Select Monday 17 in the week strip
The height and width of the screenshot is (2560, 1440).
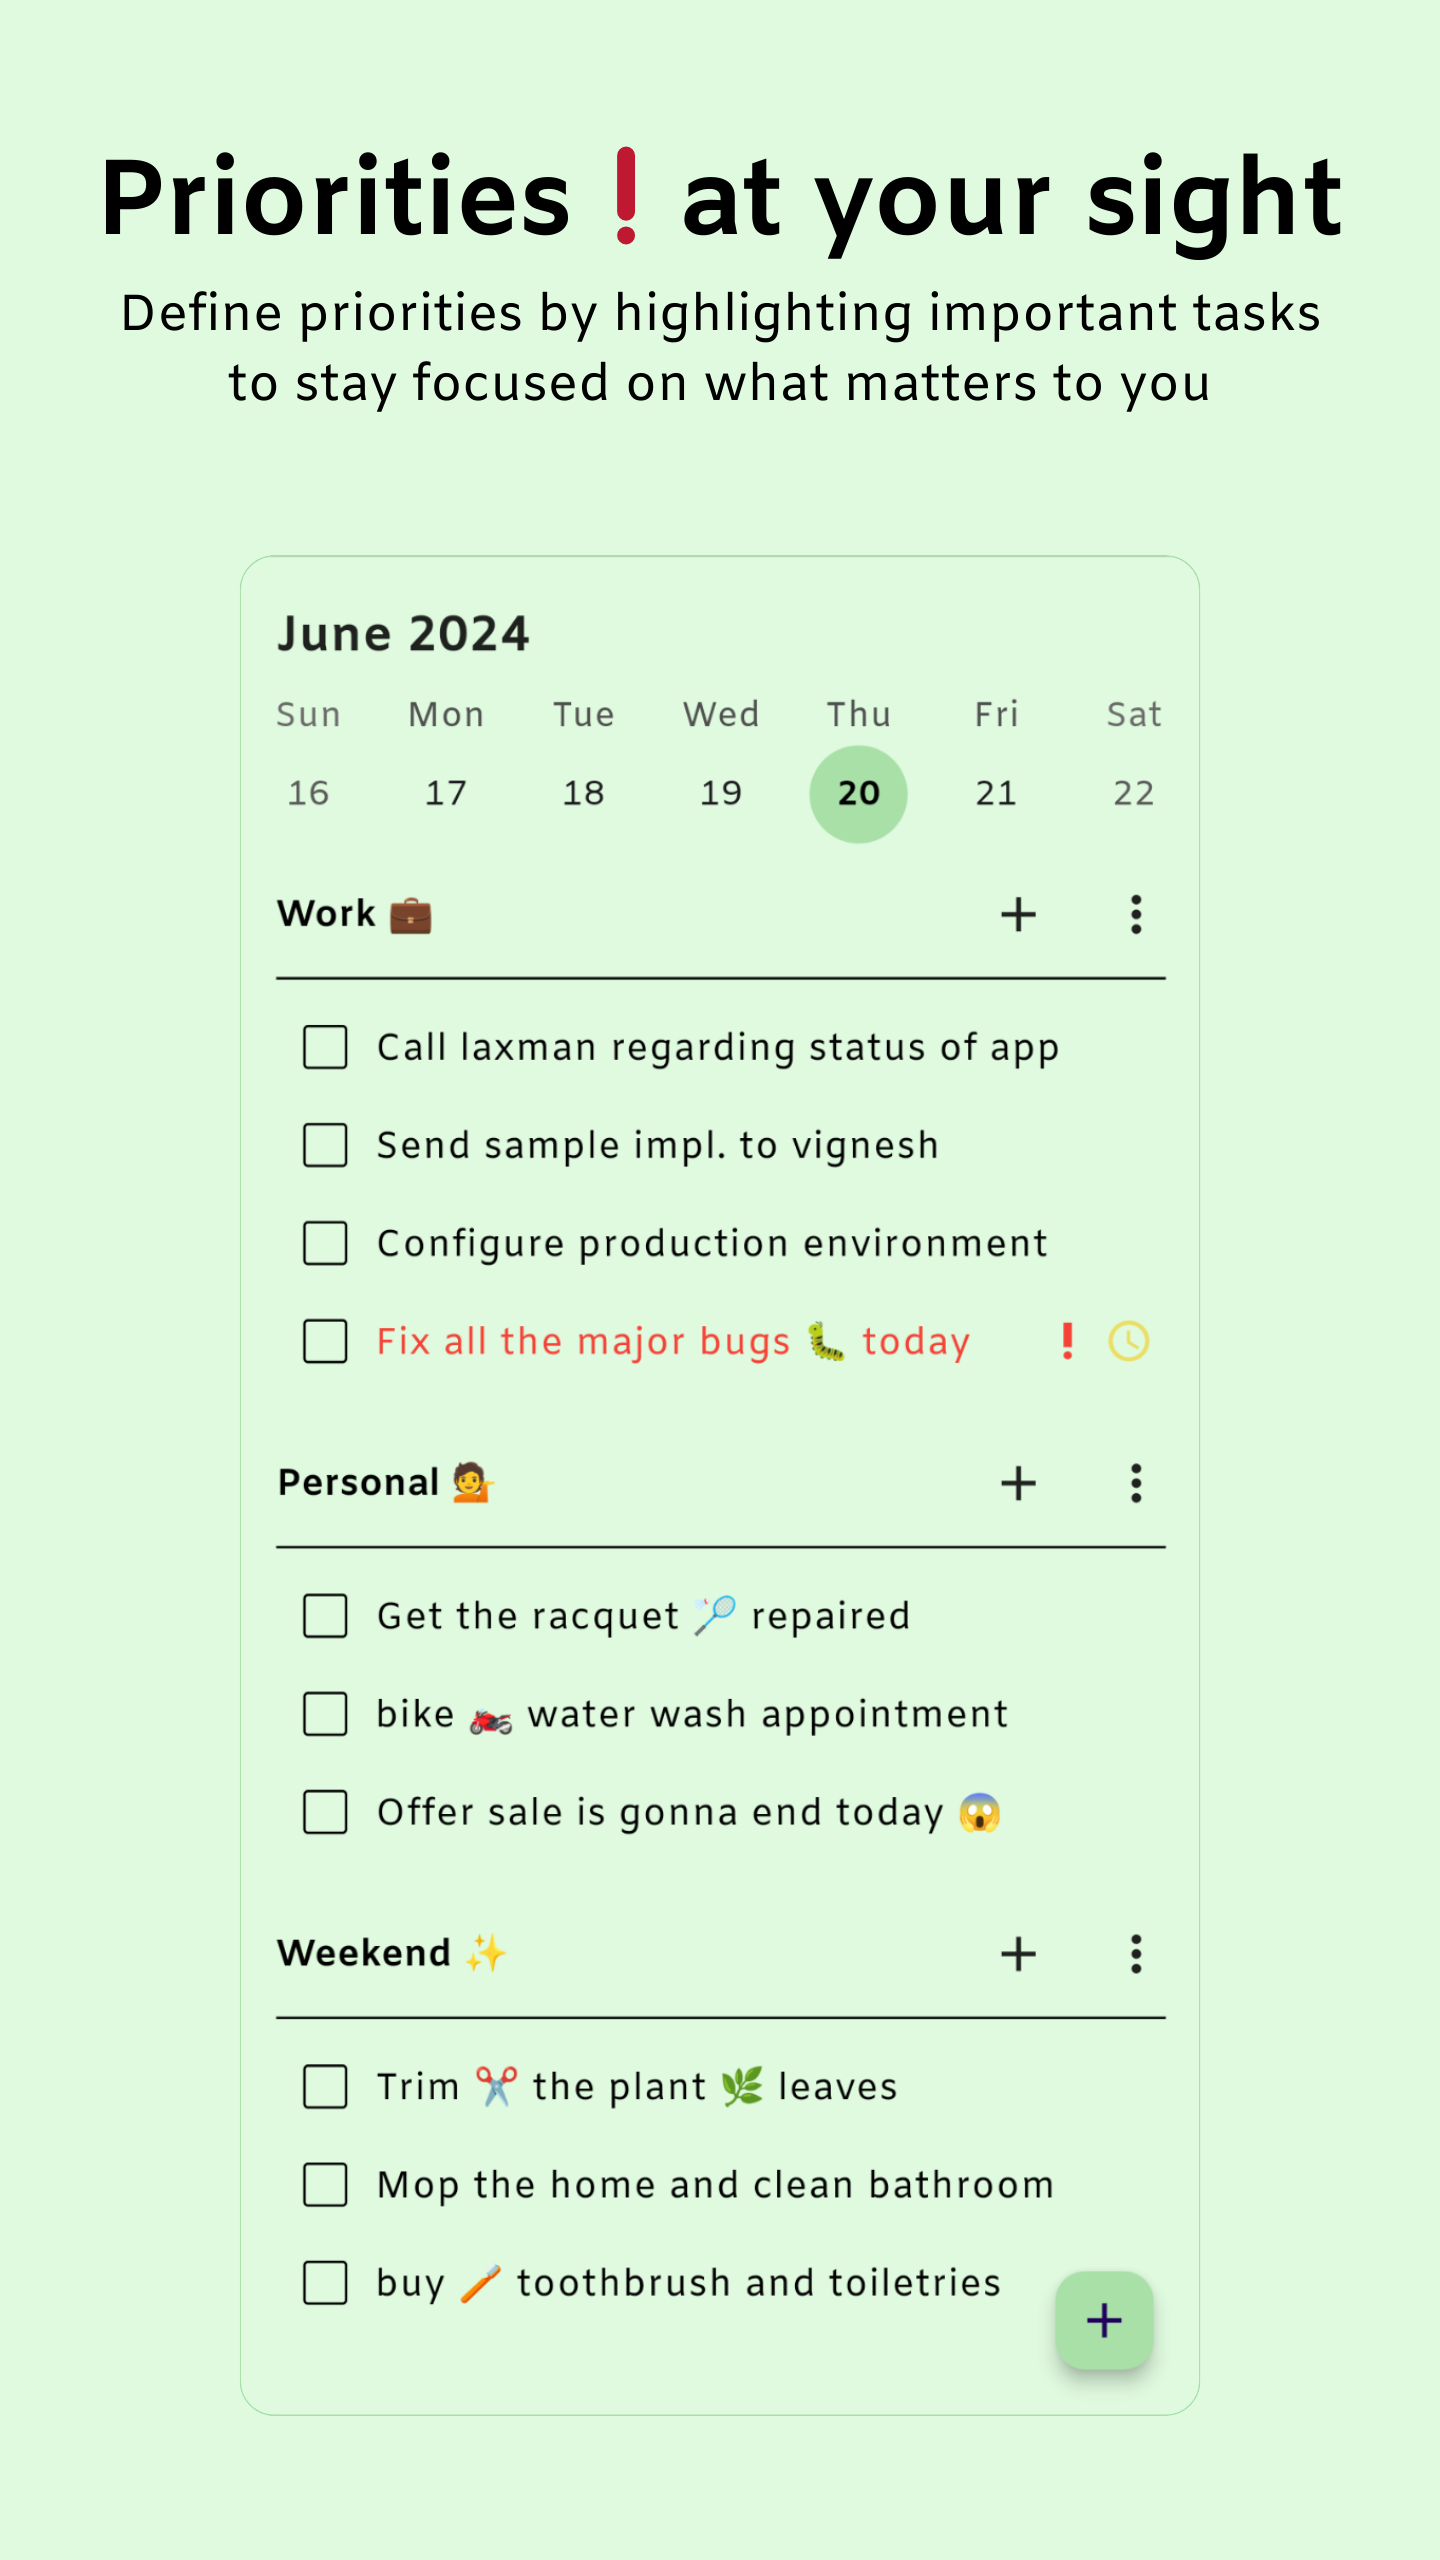446,794
